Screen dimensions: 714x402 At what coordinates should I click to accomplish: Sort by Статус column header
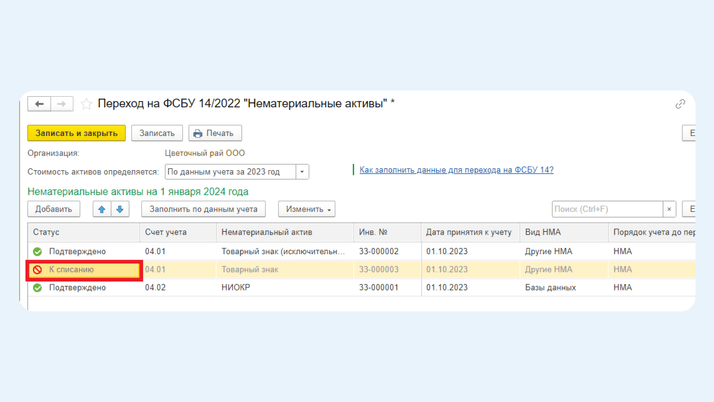[x=84, y=232]
